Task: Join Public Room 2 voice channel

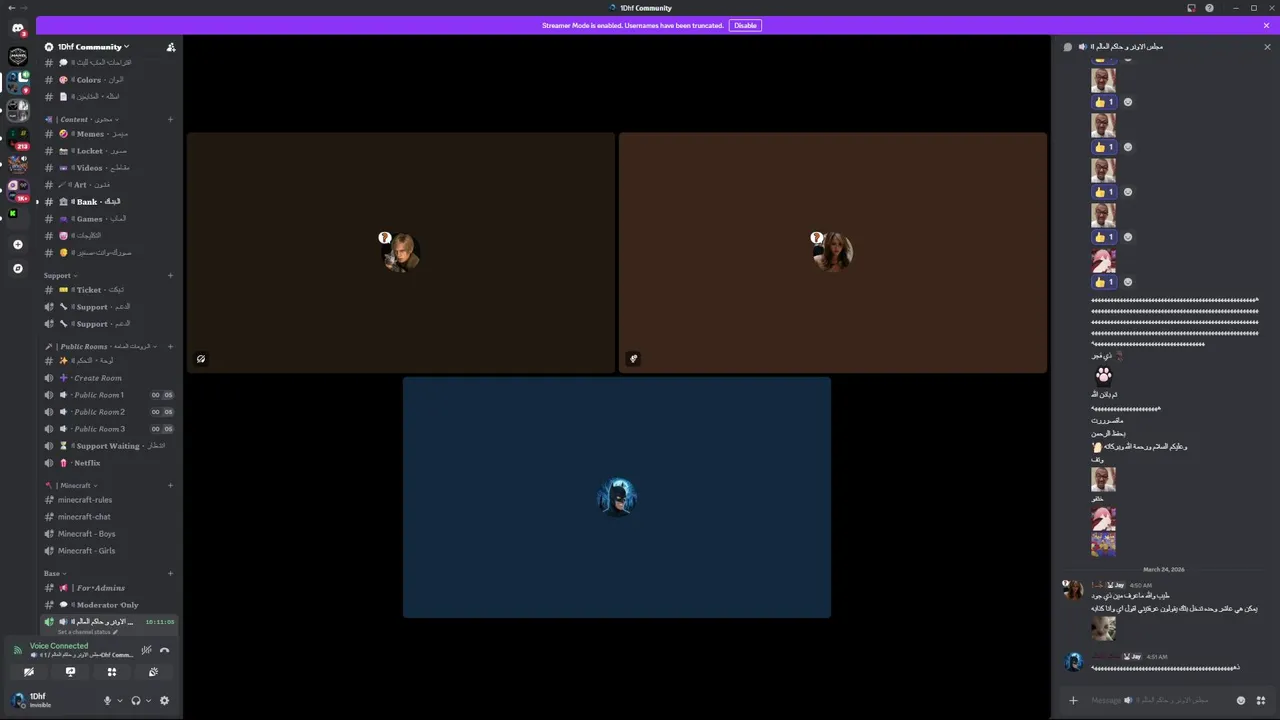Action: [109, 412]
